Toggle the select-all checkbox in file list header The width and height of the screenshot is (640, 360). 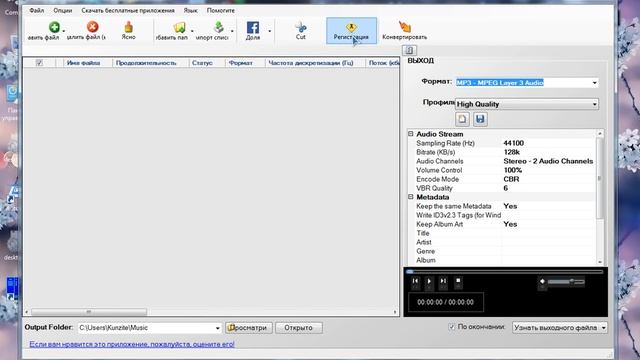(x=39, y=62)
